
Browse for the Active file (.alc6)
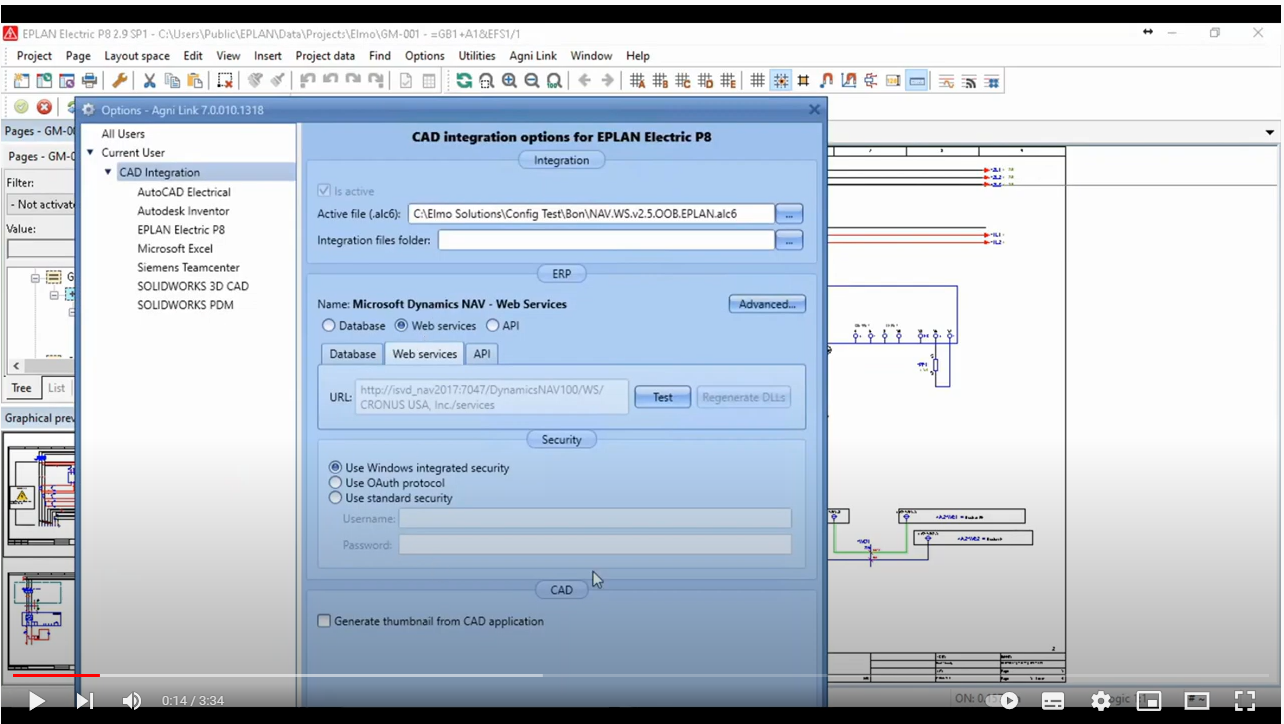pyautogui.click(x=789, y=214)
